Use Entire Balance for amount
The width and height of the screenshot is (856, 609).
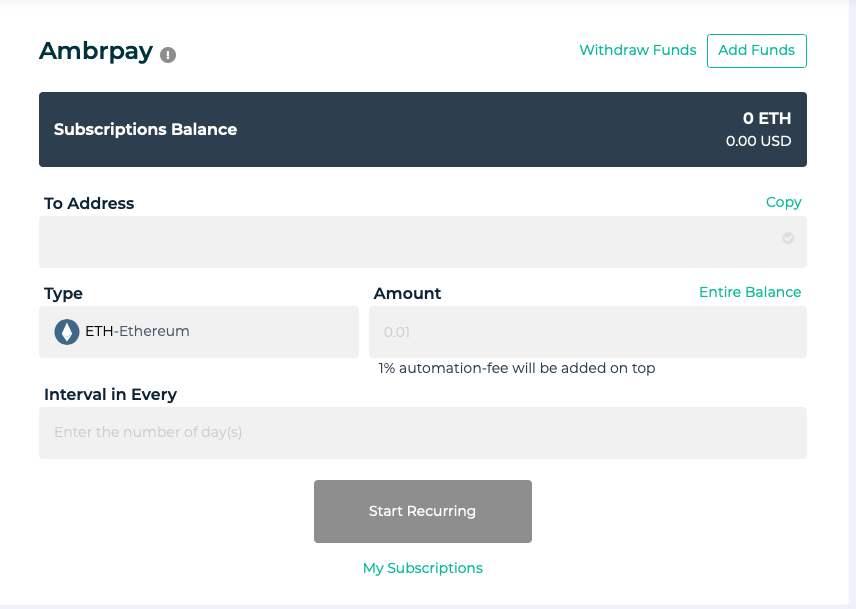click(750, 292)
